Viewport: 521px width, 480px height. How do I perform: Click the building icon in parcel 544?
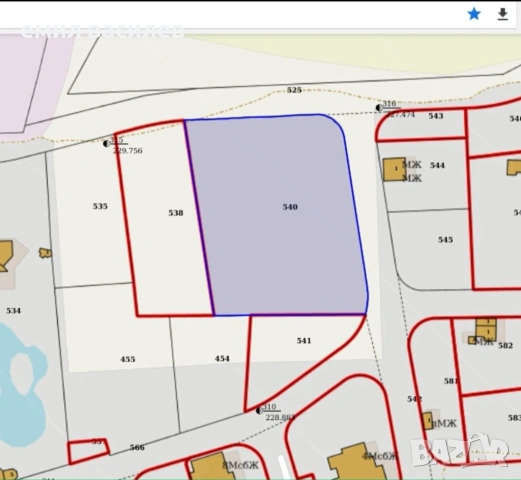click(394, 169)
